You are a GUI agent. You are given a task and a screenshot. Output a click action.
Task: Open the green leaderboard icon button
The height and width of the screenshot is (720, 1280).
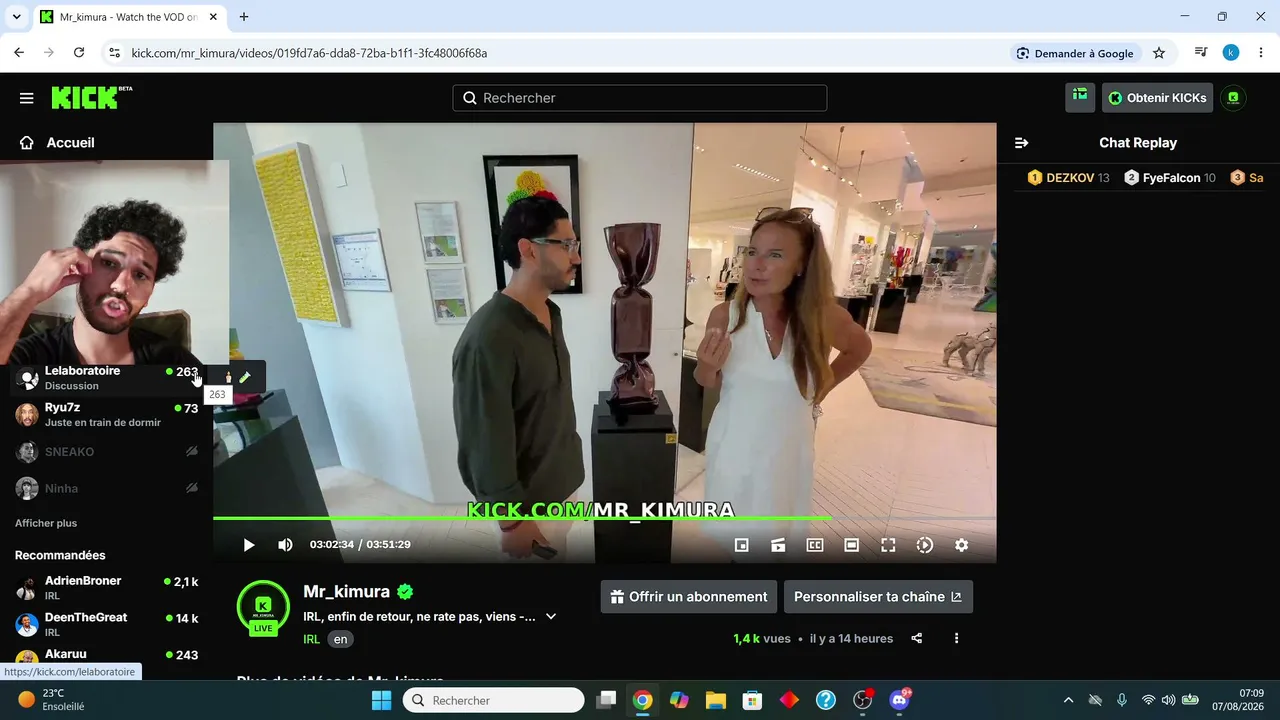click(1080, 97)
